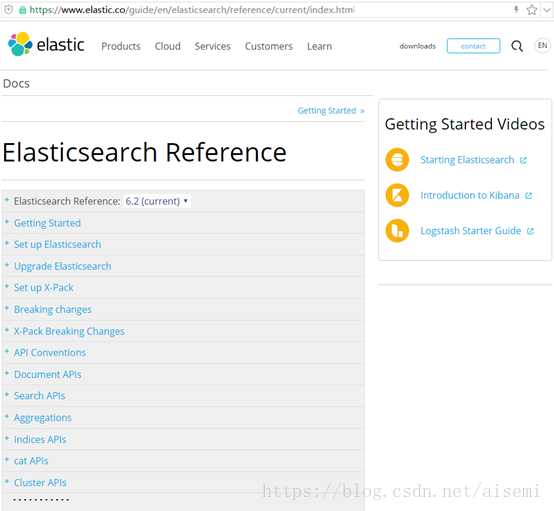
Task: Click external link icon beside Logstash Starter Guide
Action: point(530,231)
